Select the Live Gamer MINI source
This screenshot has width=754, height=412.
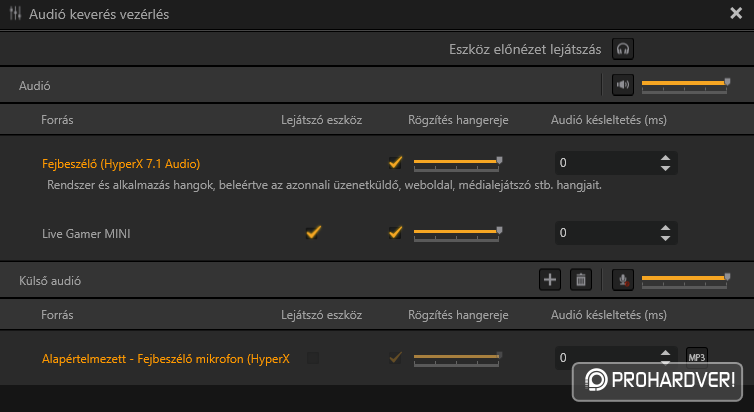(86, 234)
